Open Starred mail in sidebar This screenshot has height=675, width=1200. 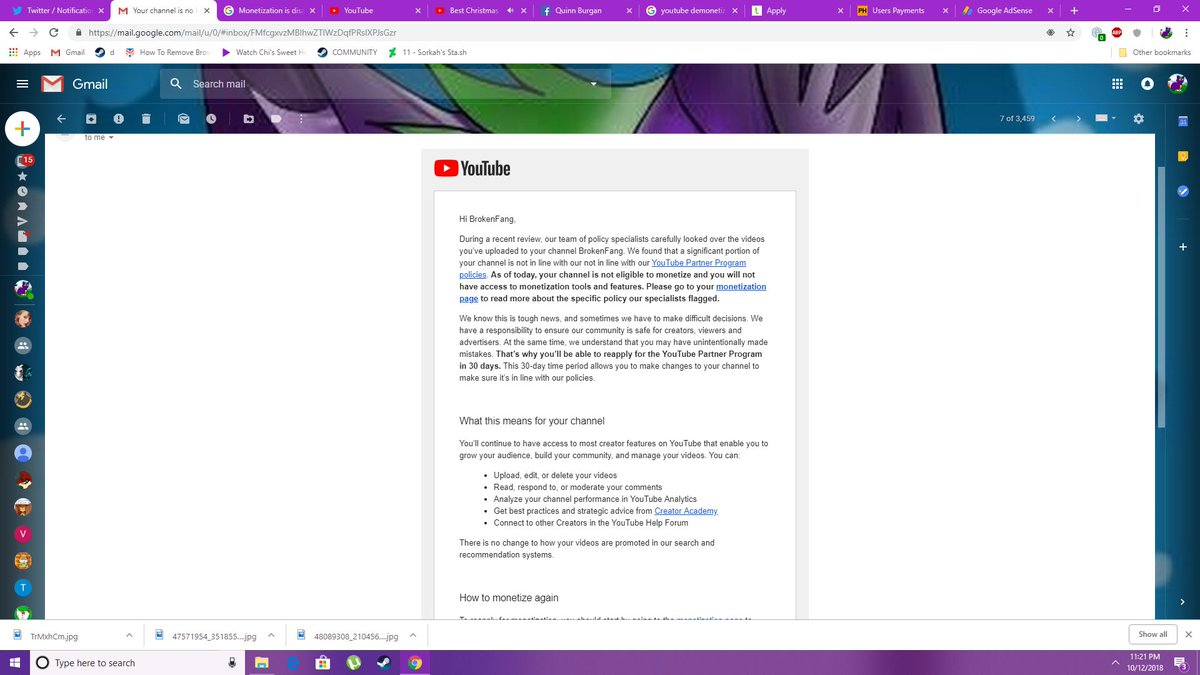(x=22, y=175)
